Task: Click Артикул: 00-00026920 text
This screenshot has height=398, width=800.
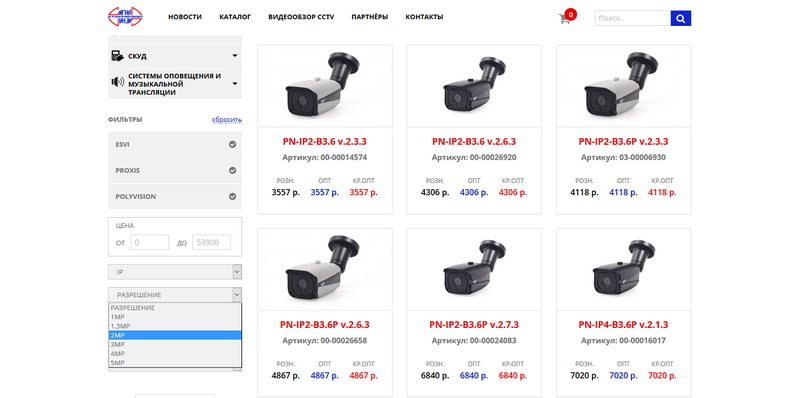Action: 474,158
